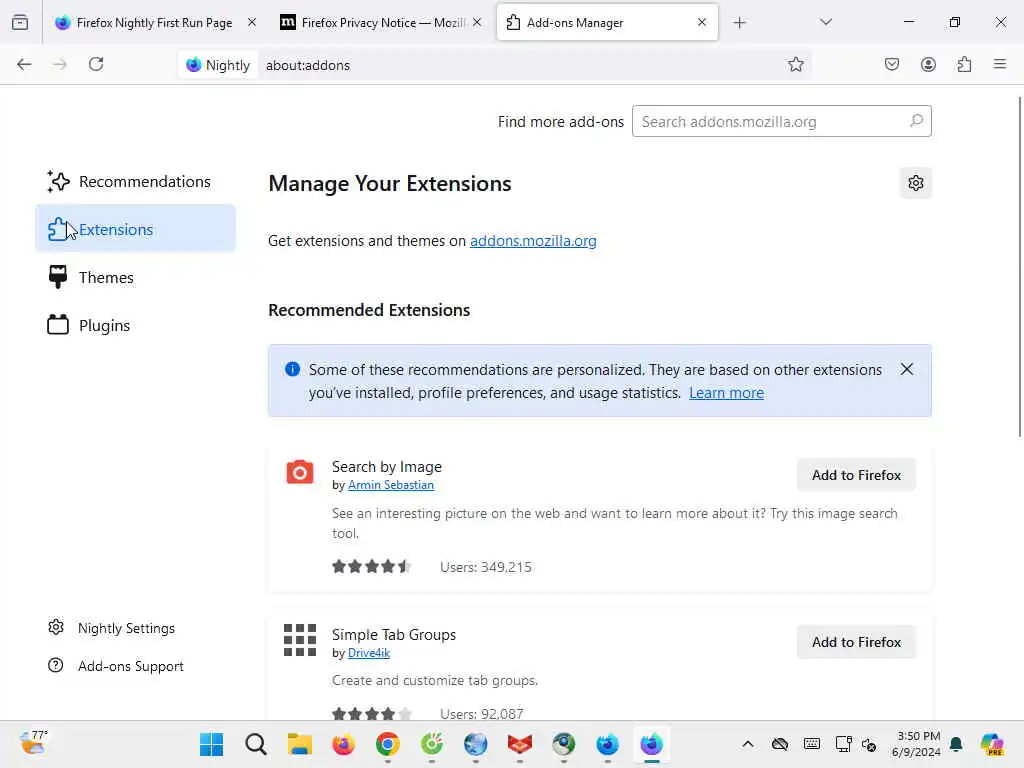Image resolution: width=1024 pixels, height=768 pixels.
Task: Close the Add-ons Manager tab
Action: point(701,22)
